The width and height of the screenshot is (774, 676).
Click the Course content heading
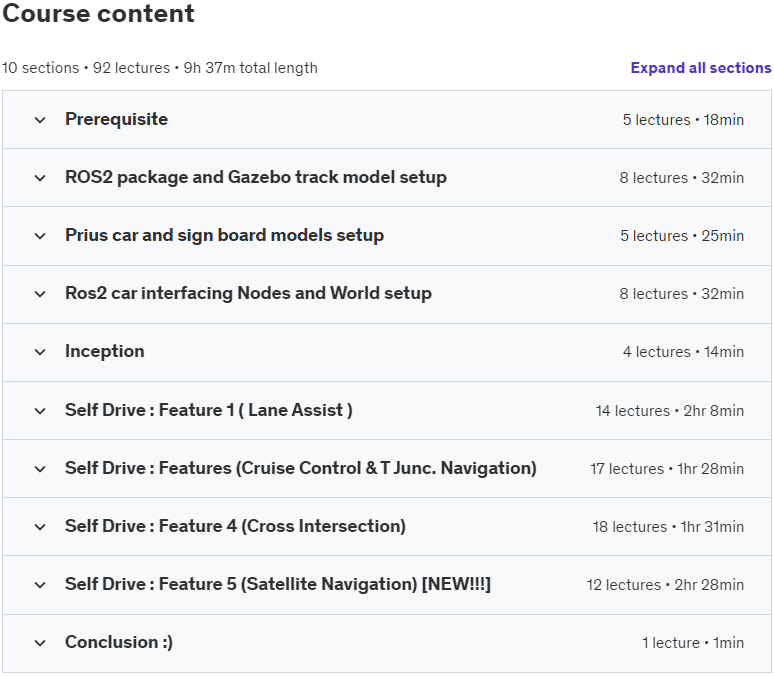pyautogui.click(x=98, y=13)
